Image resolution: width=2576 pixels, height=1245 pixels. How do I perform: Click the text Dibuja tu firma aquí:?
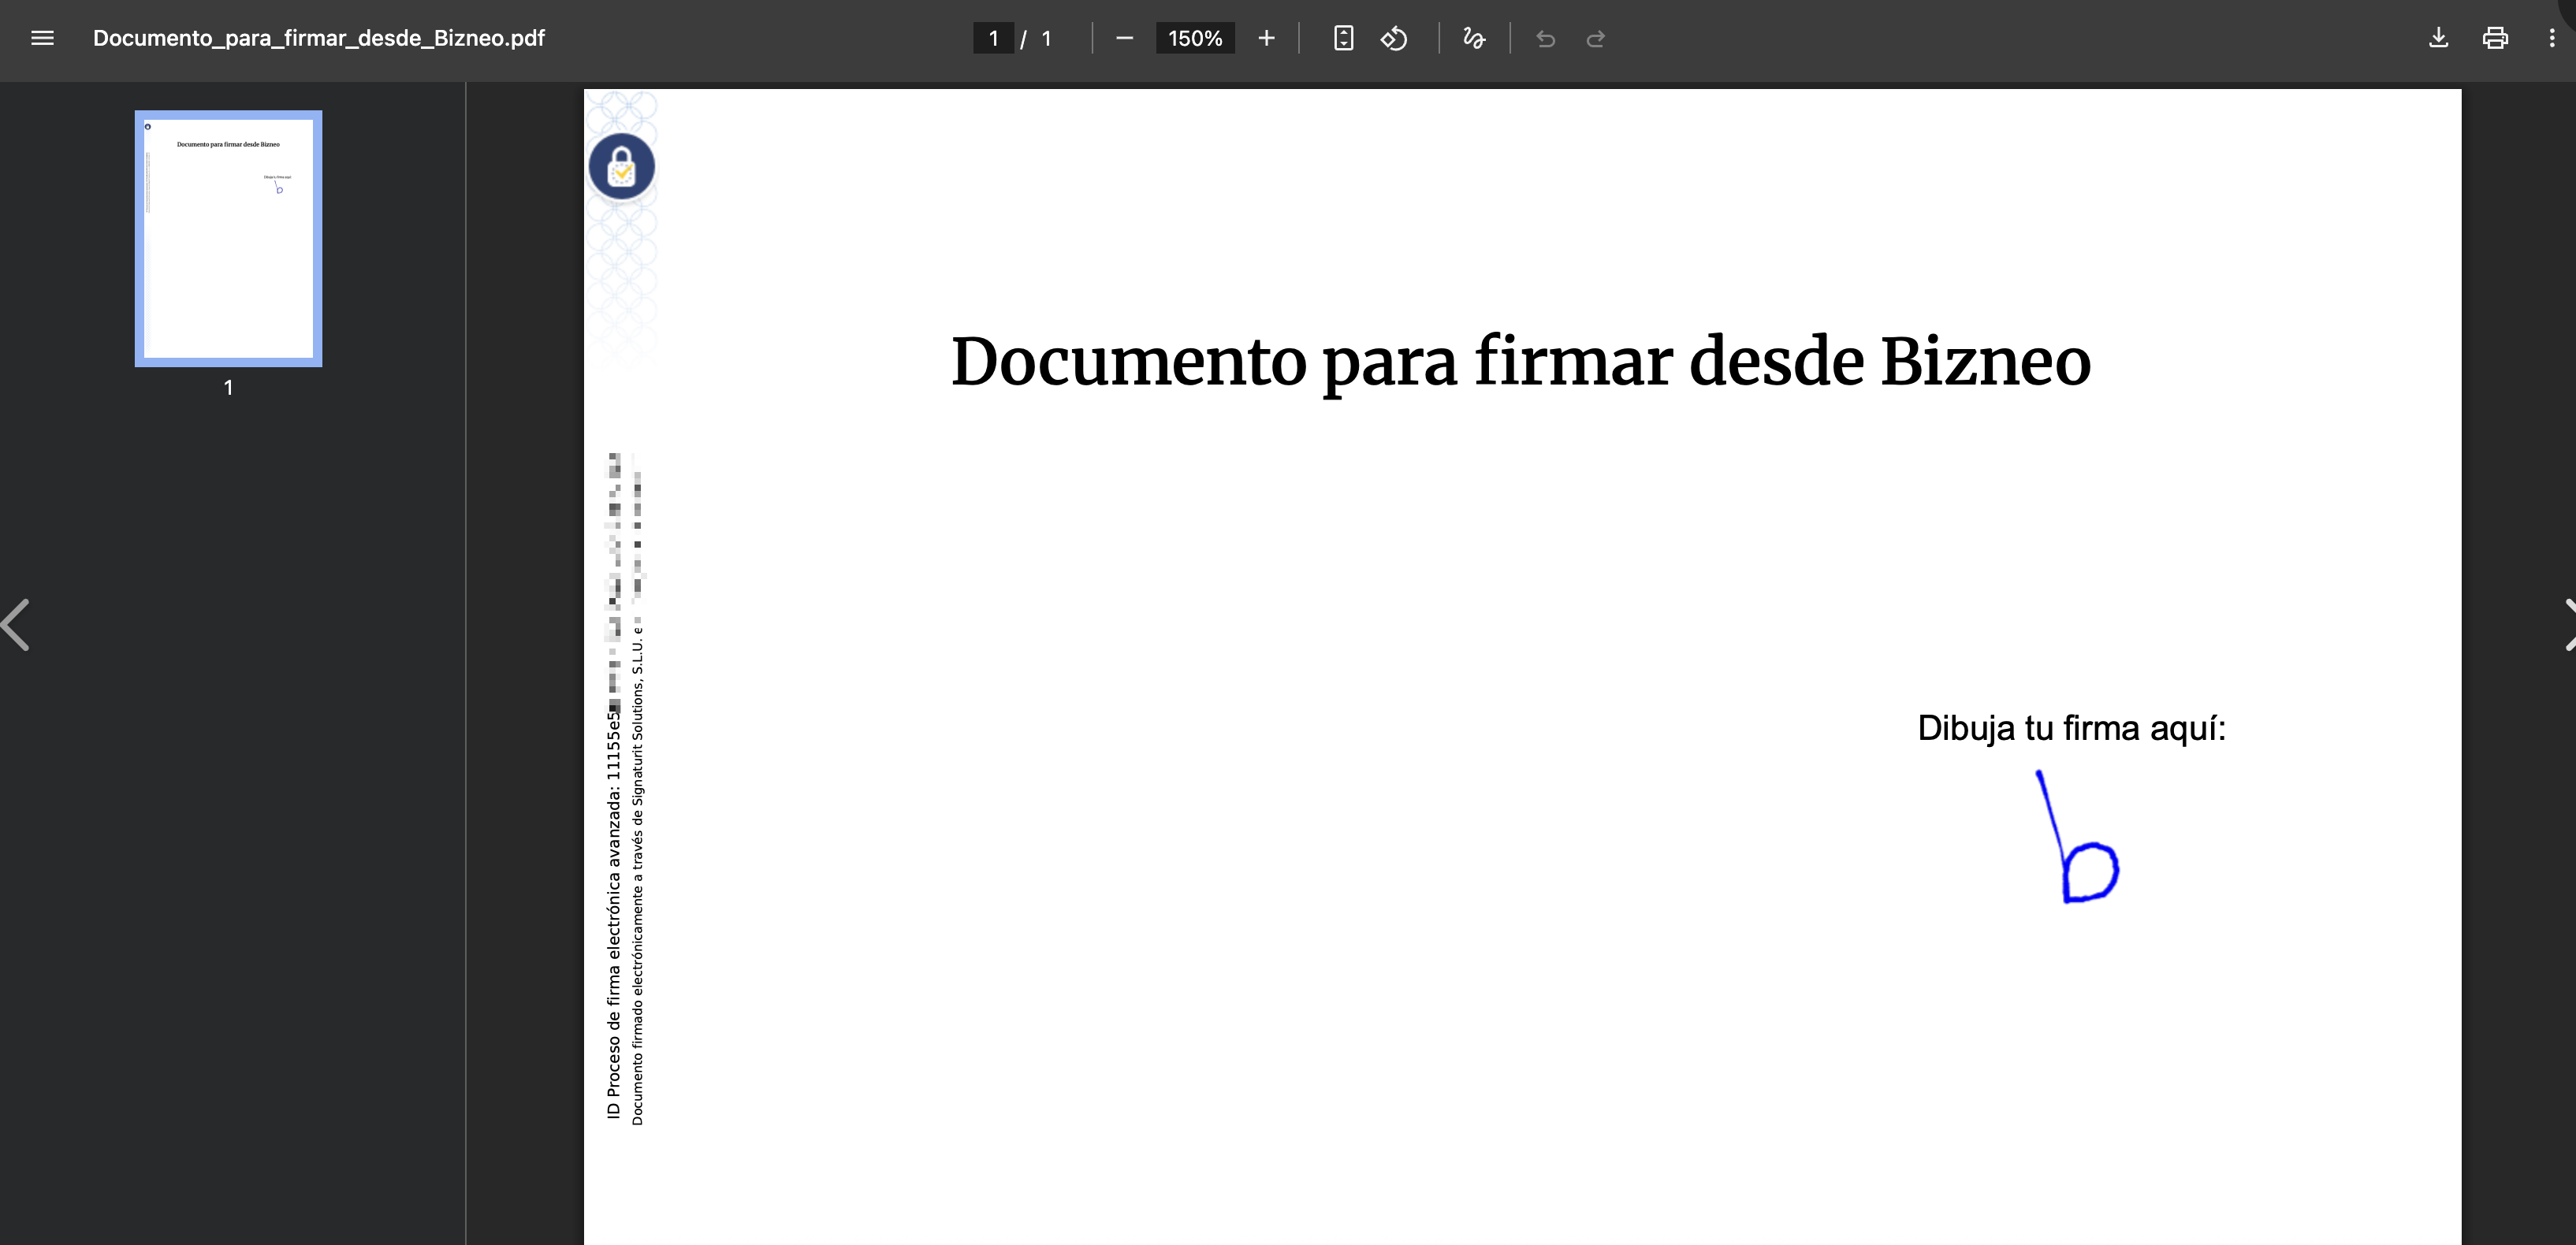(2071, 728)
